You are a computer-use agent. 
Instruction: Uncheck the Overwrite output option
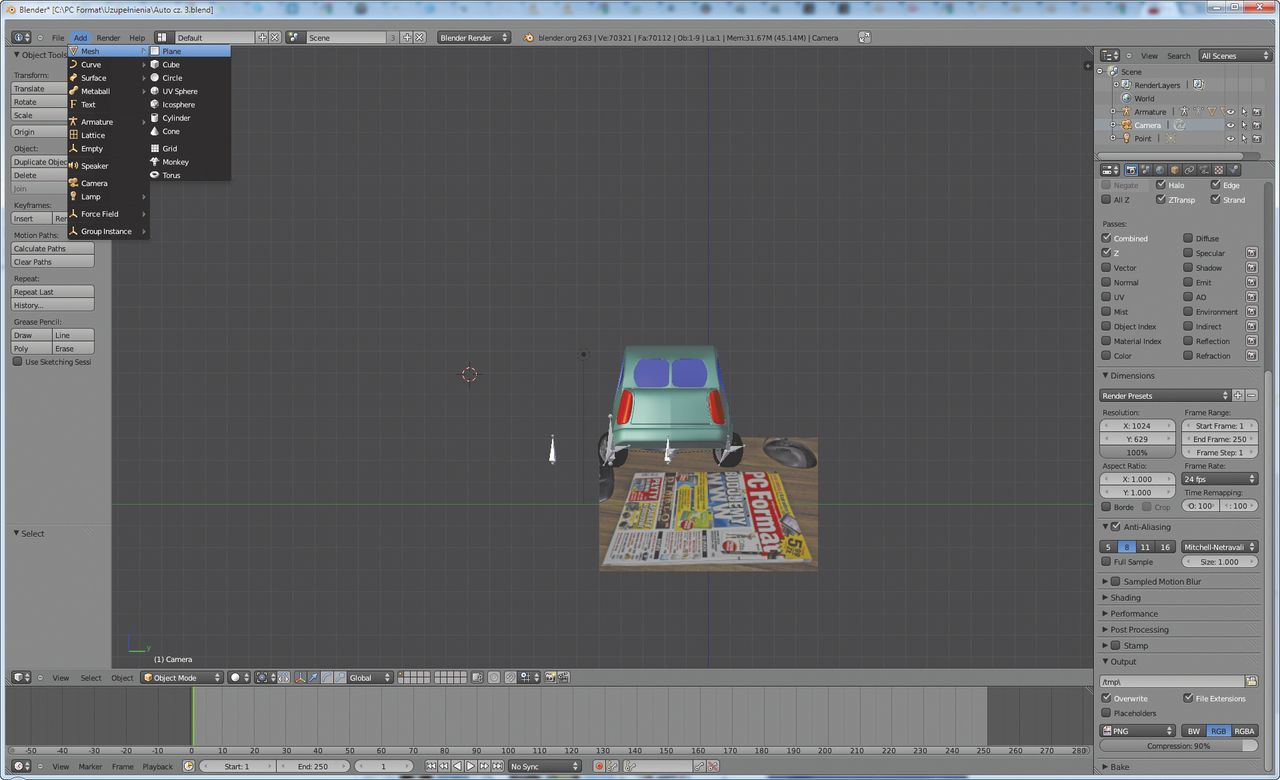tap(1106, 698)
